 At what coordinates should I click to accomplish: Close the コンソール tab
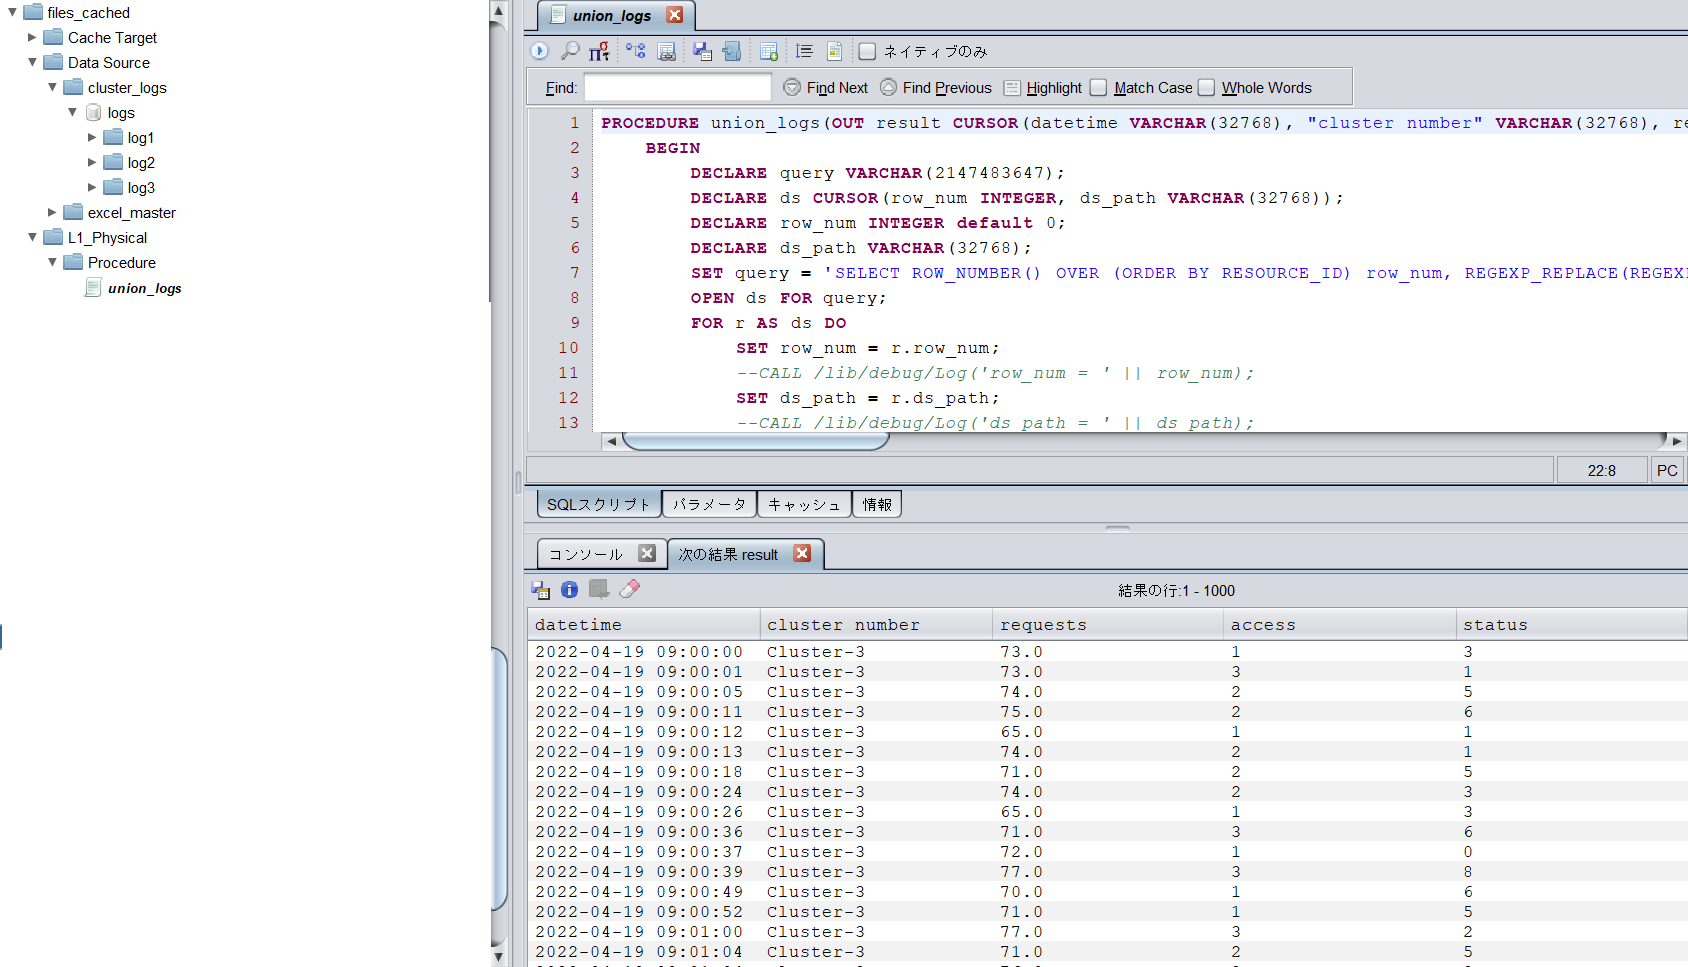pos(647,553)
